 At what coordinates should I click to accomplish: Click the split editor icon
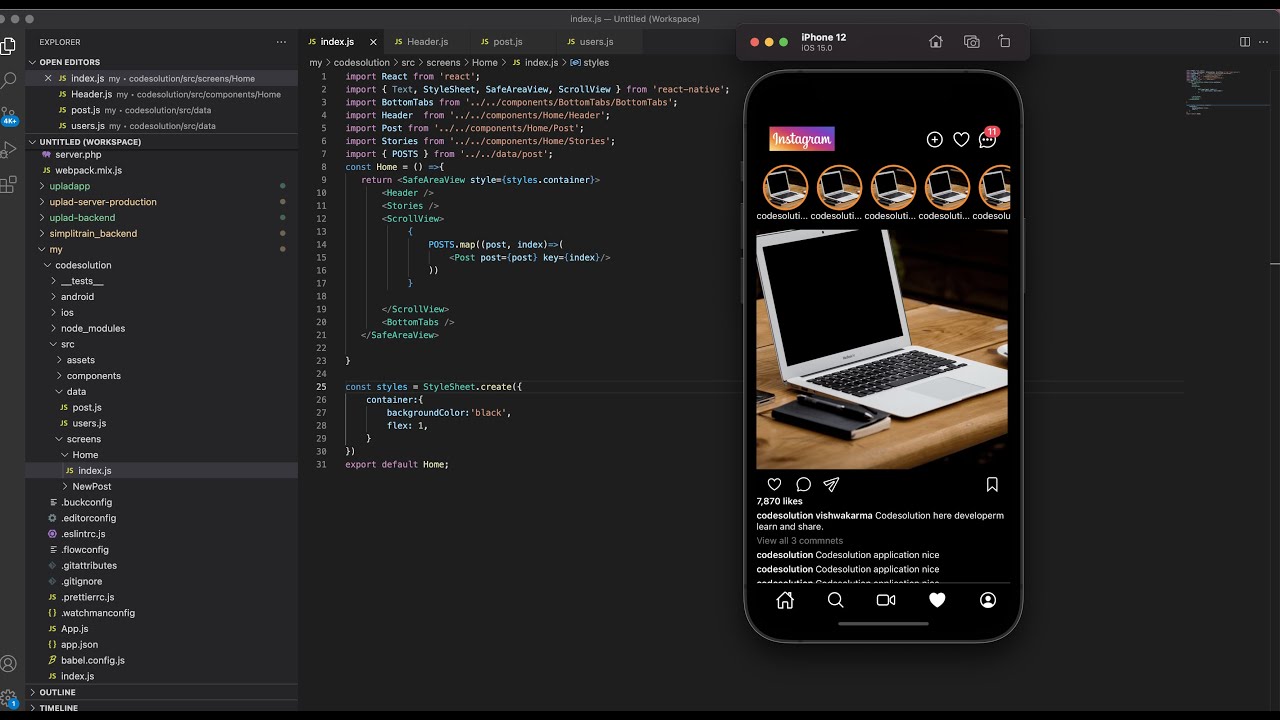click(x=1245, y=42)
